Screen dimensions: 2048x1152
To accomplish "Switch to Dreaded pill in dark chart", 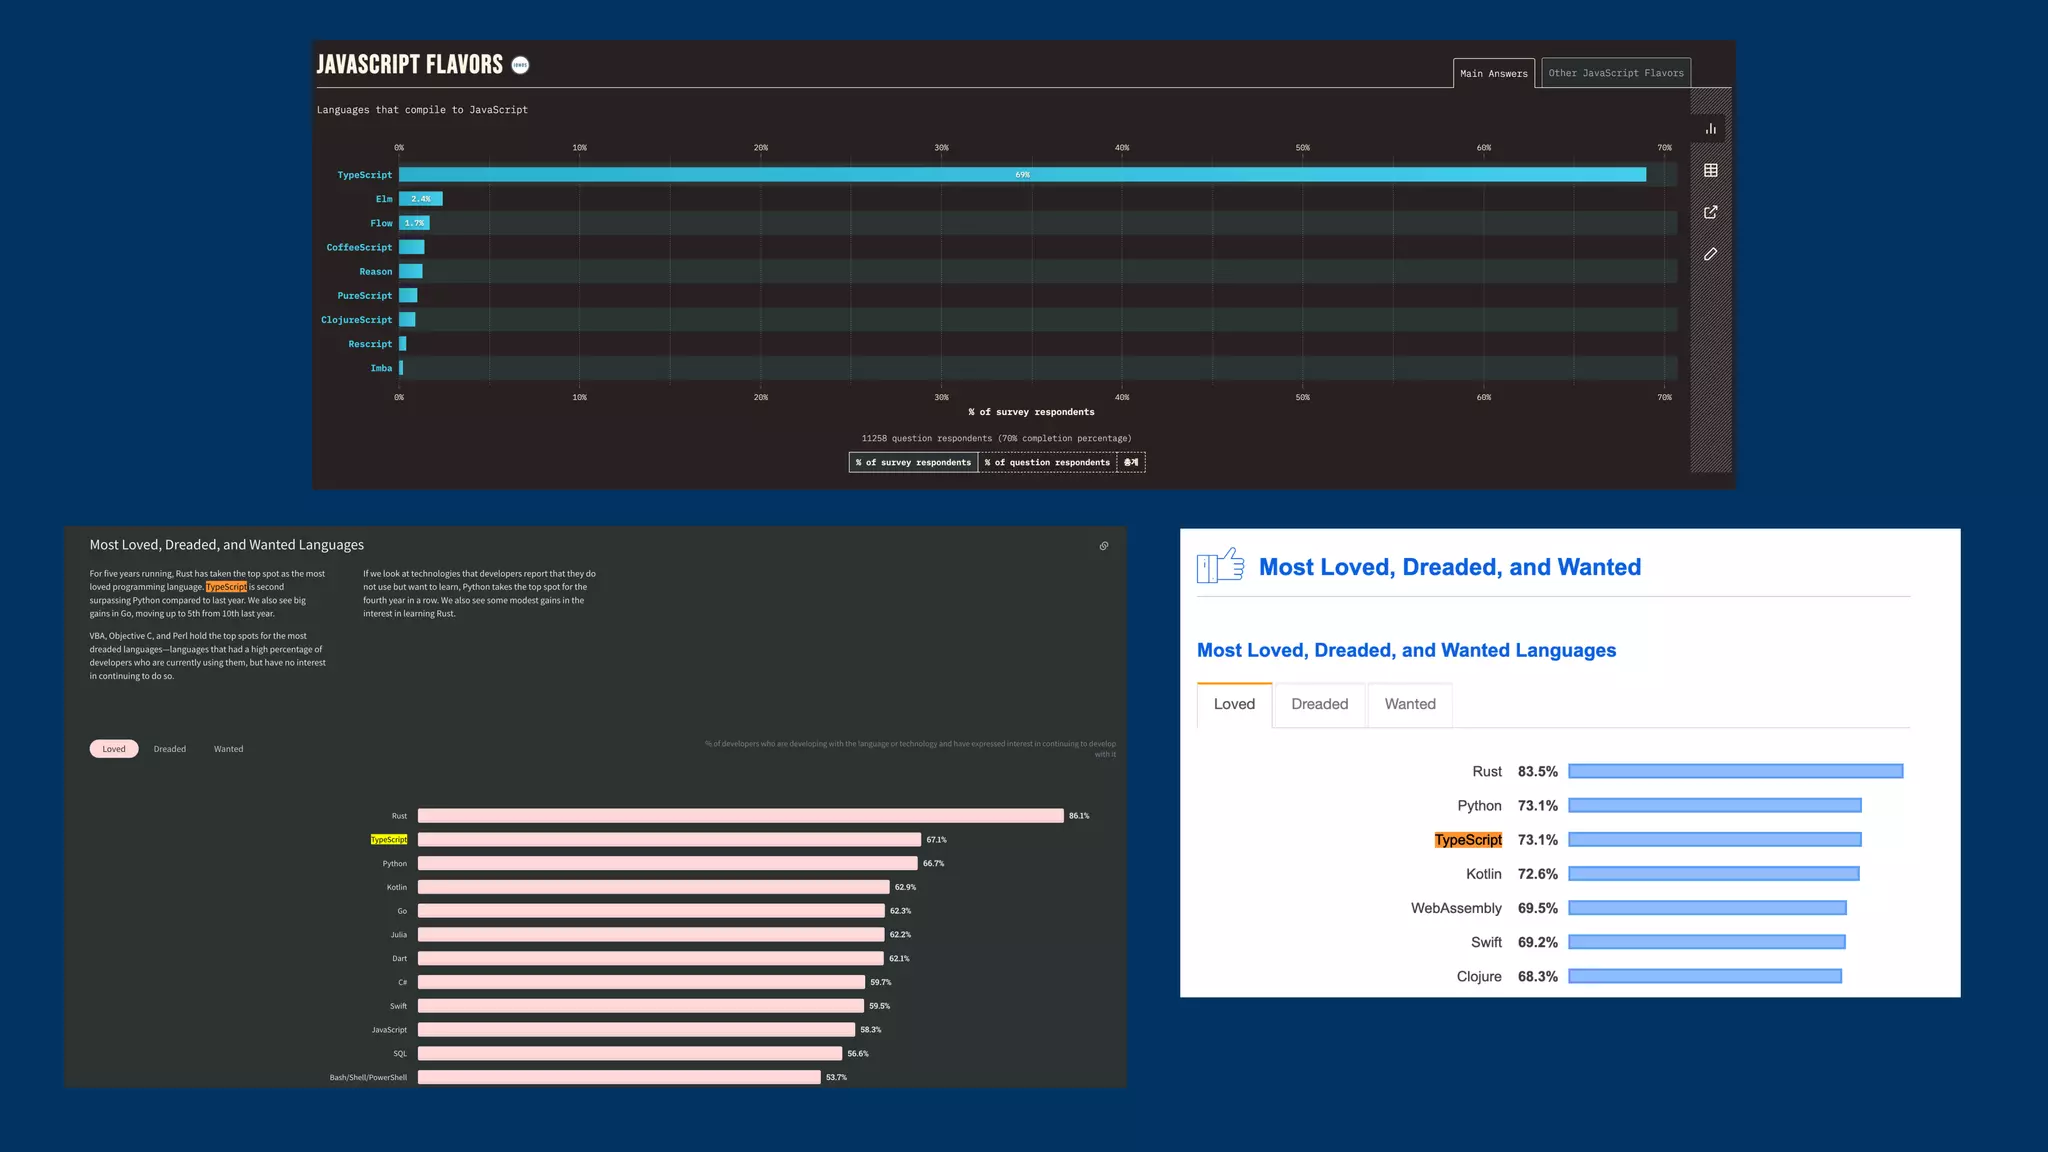I will [170, 749].
